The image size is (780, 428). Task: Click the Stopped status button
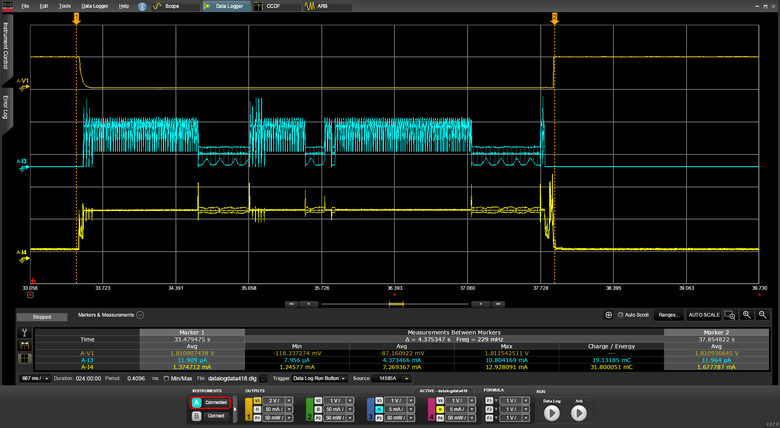coord(42,317)
